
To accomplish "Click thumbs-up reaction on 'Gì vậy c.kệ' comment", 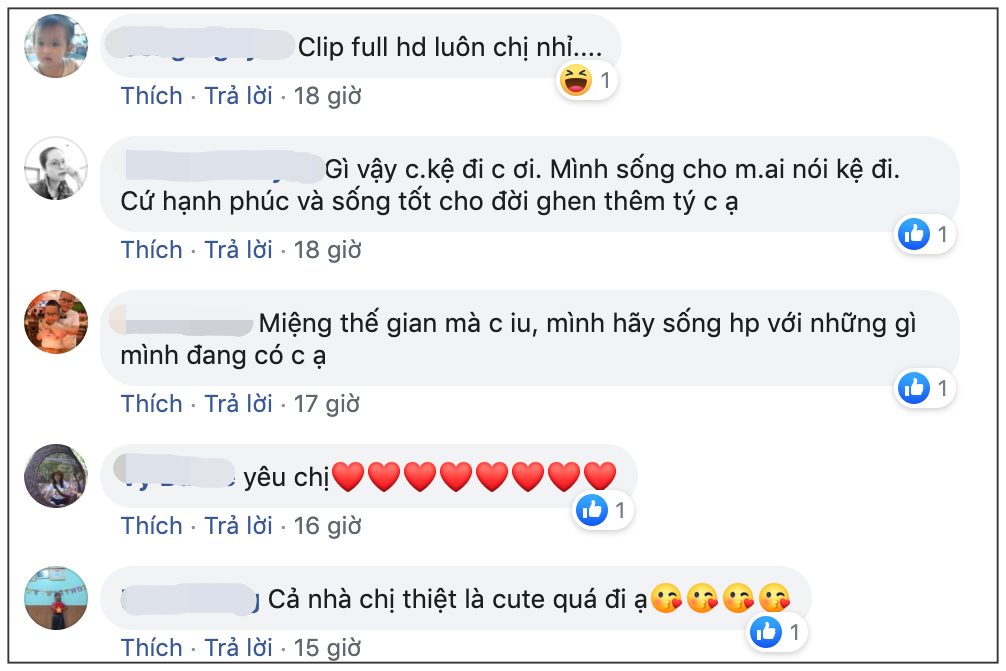I will (x=914, y=234).
